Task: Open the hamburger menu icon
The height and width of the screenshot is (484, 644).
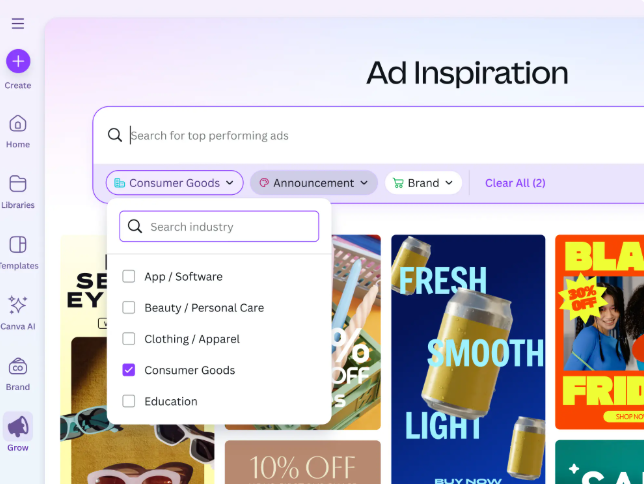Action: click(18, 23)
